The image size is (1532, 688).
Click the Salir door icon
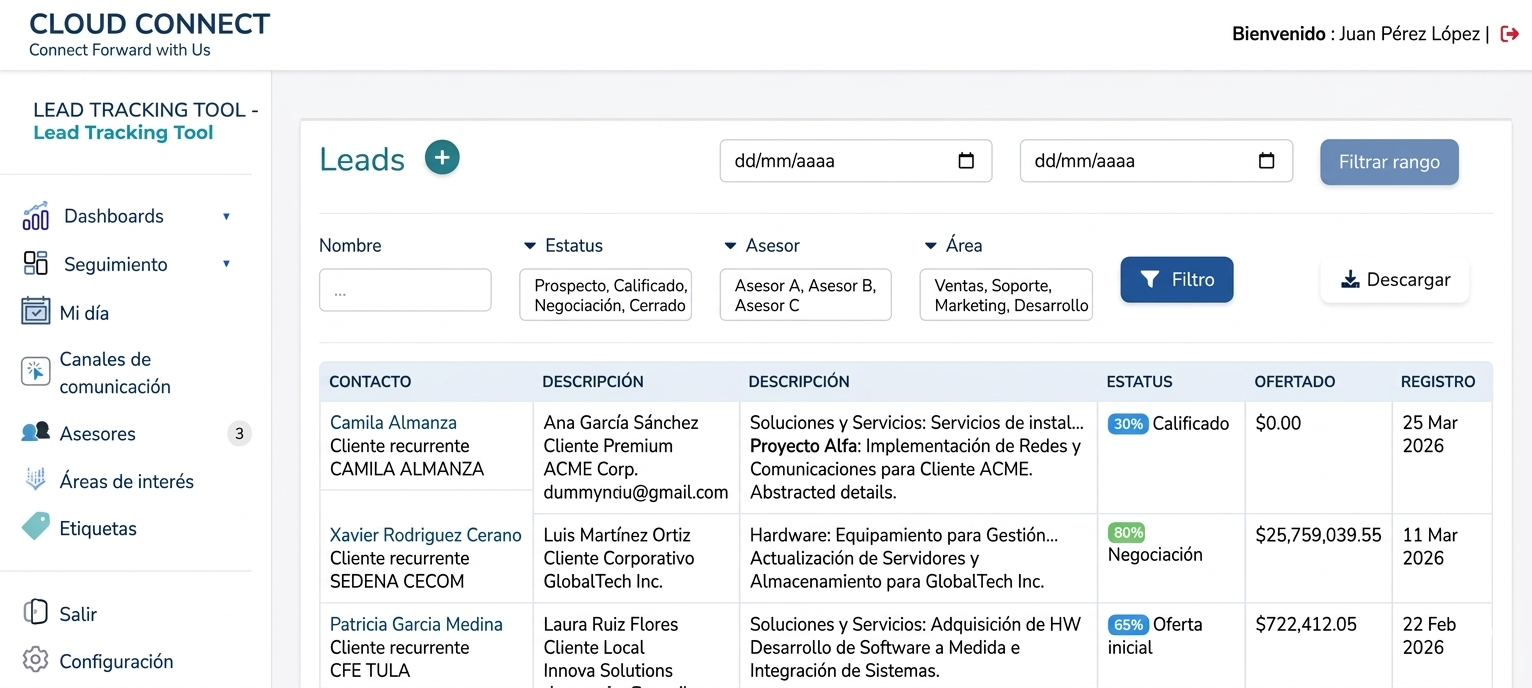(x=35, y=612)
